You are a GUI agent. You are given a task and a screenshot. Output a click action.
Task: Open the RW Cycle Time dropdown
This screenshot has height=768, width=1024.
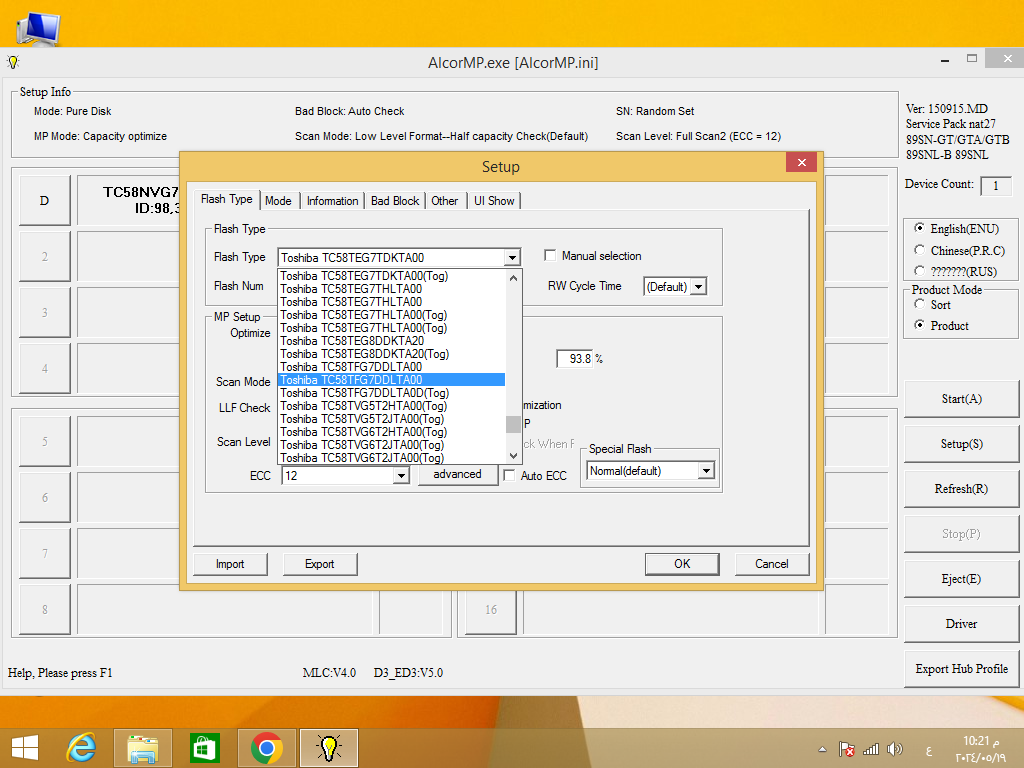[x=699, y=286]
